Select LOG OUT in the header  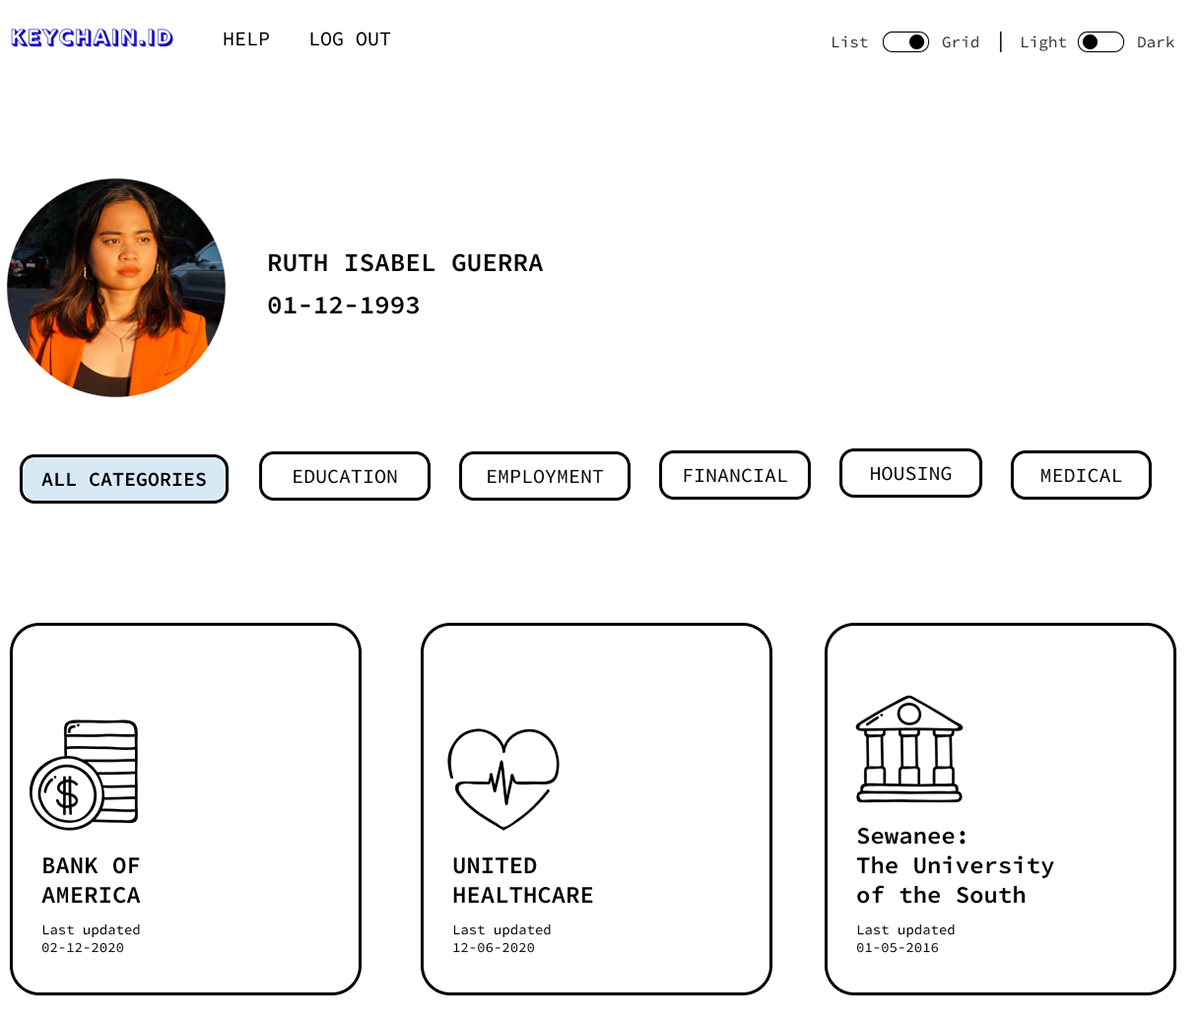(x=349, y=39)
